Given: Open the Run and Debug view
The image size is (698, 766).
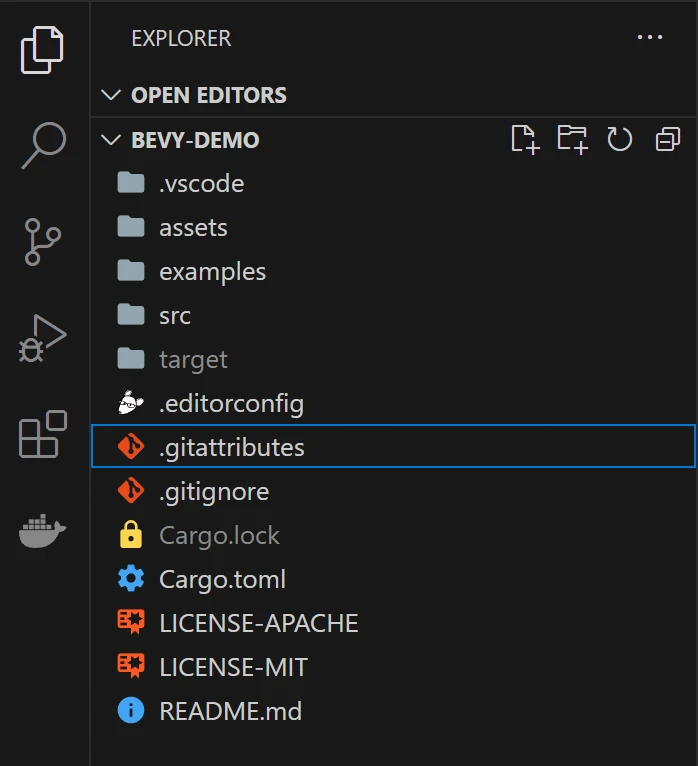Looking at the screenshot, I should [43, 338].
